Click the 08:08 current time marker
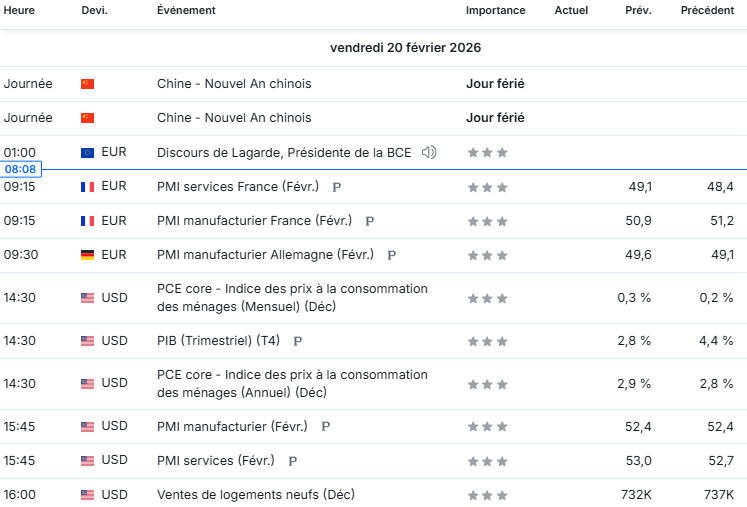The width and height of the screenshot is (747, 507). point(20,169)
